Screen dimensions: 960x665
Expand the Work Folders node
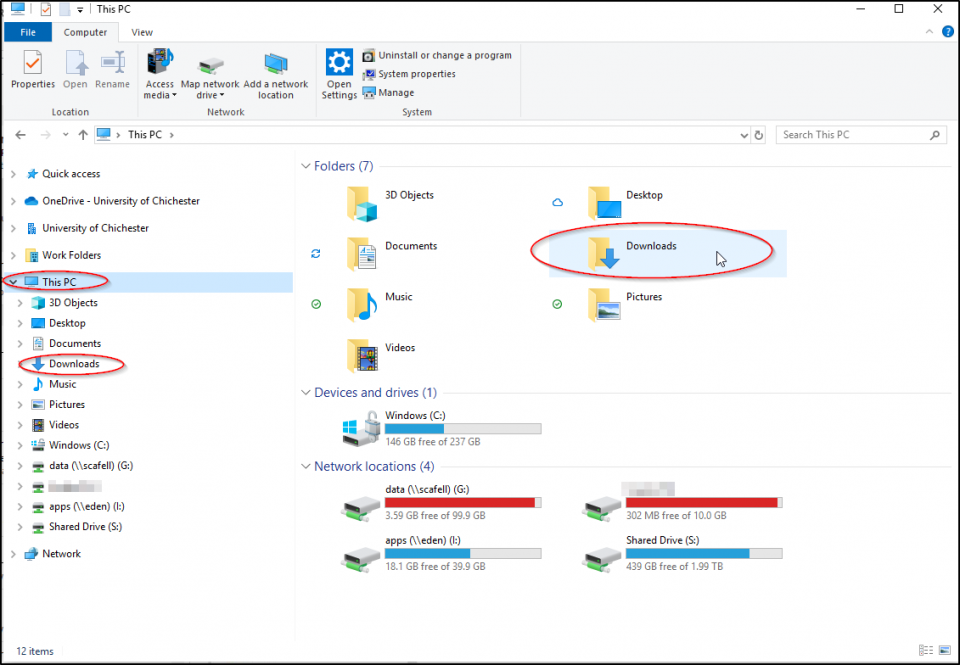point(13,255)
